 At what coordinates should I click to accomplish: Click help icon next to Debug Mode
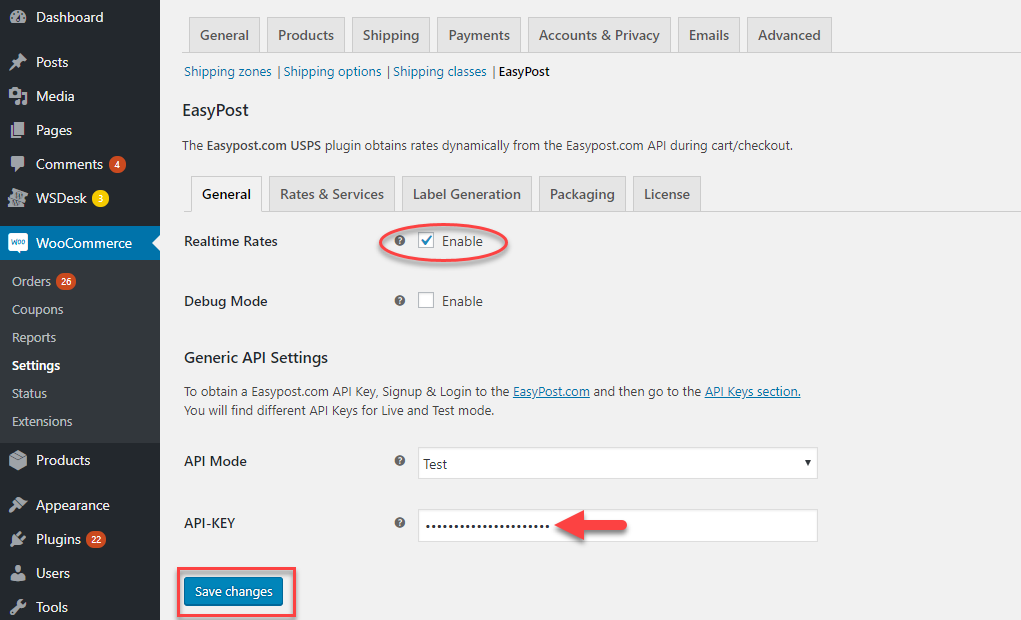click(x=400, y=301)
